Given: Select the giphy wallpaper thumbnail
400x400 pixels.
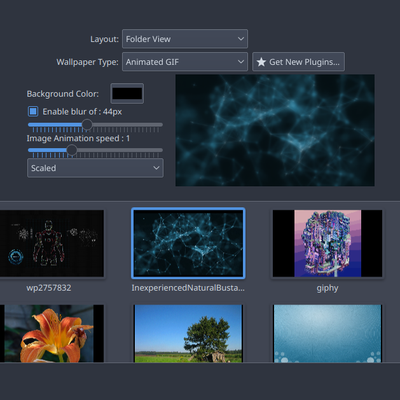Looking at the screenshot, I should tap(327, 243).
